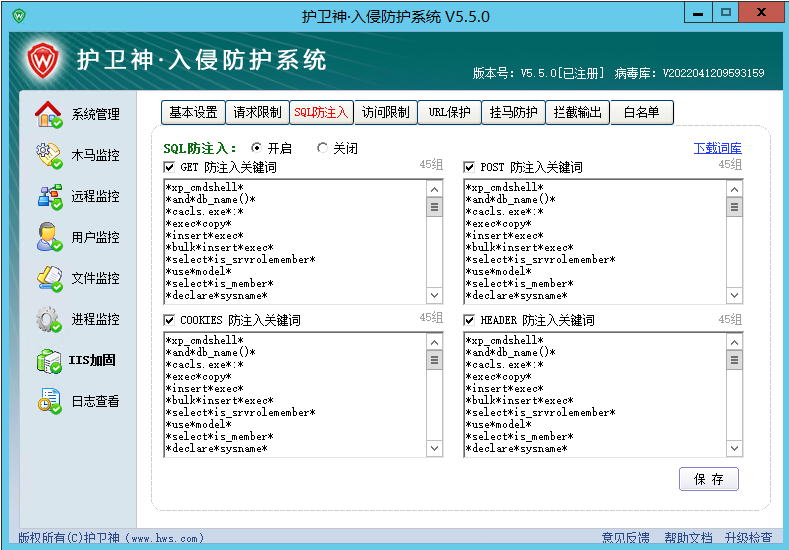The image size is (789, 550).
Task: Open the 下载词库 link
Action: tap(717, 148)
